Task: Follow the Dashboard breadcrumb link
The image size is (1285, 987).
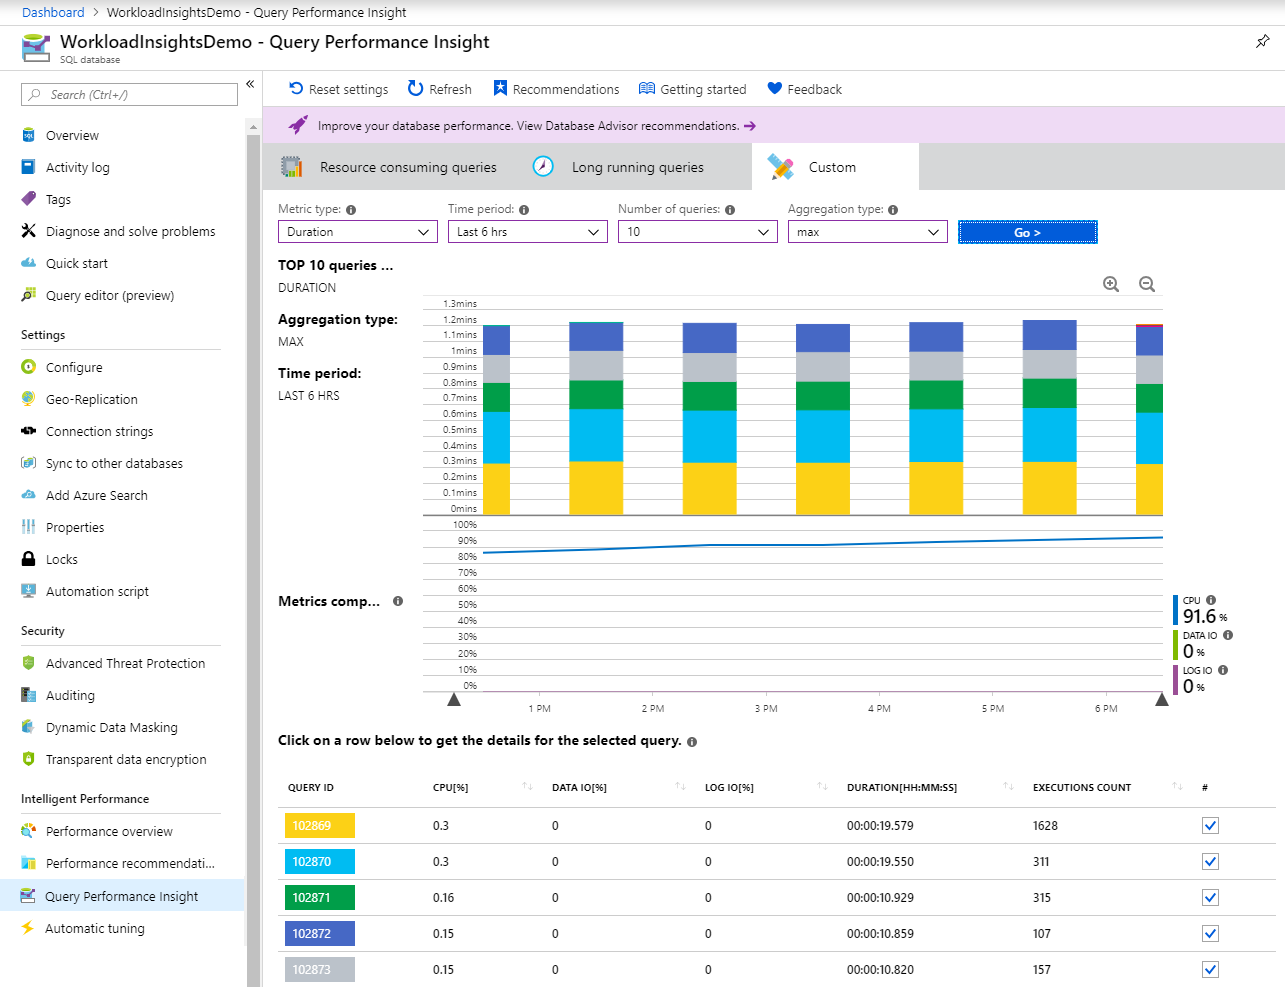Action: pos(53,13)
